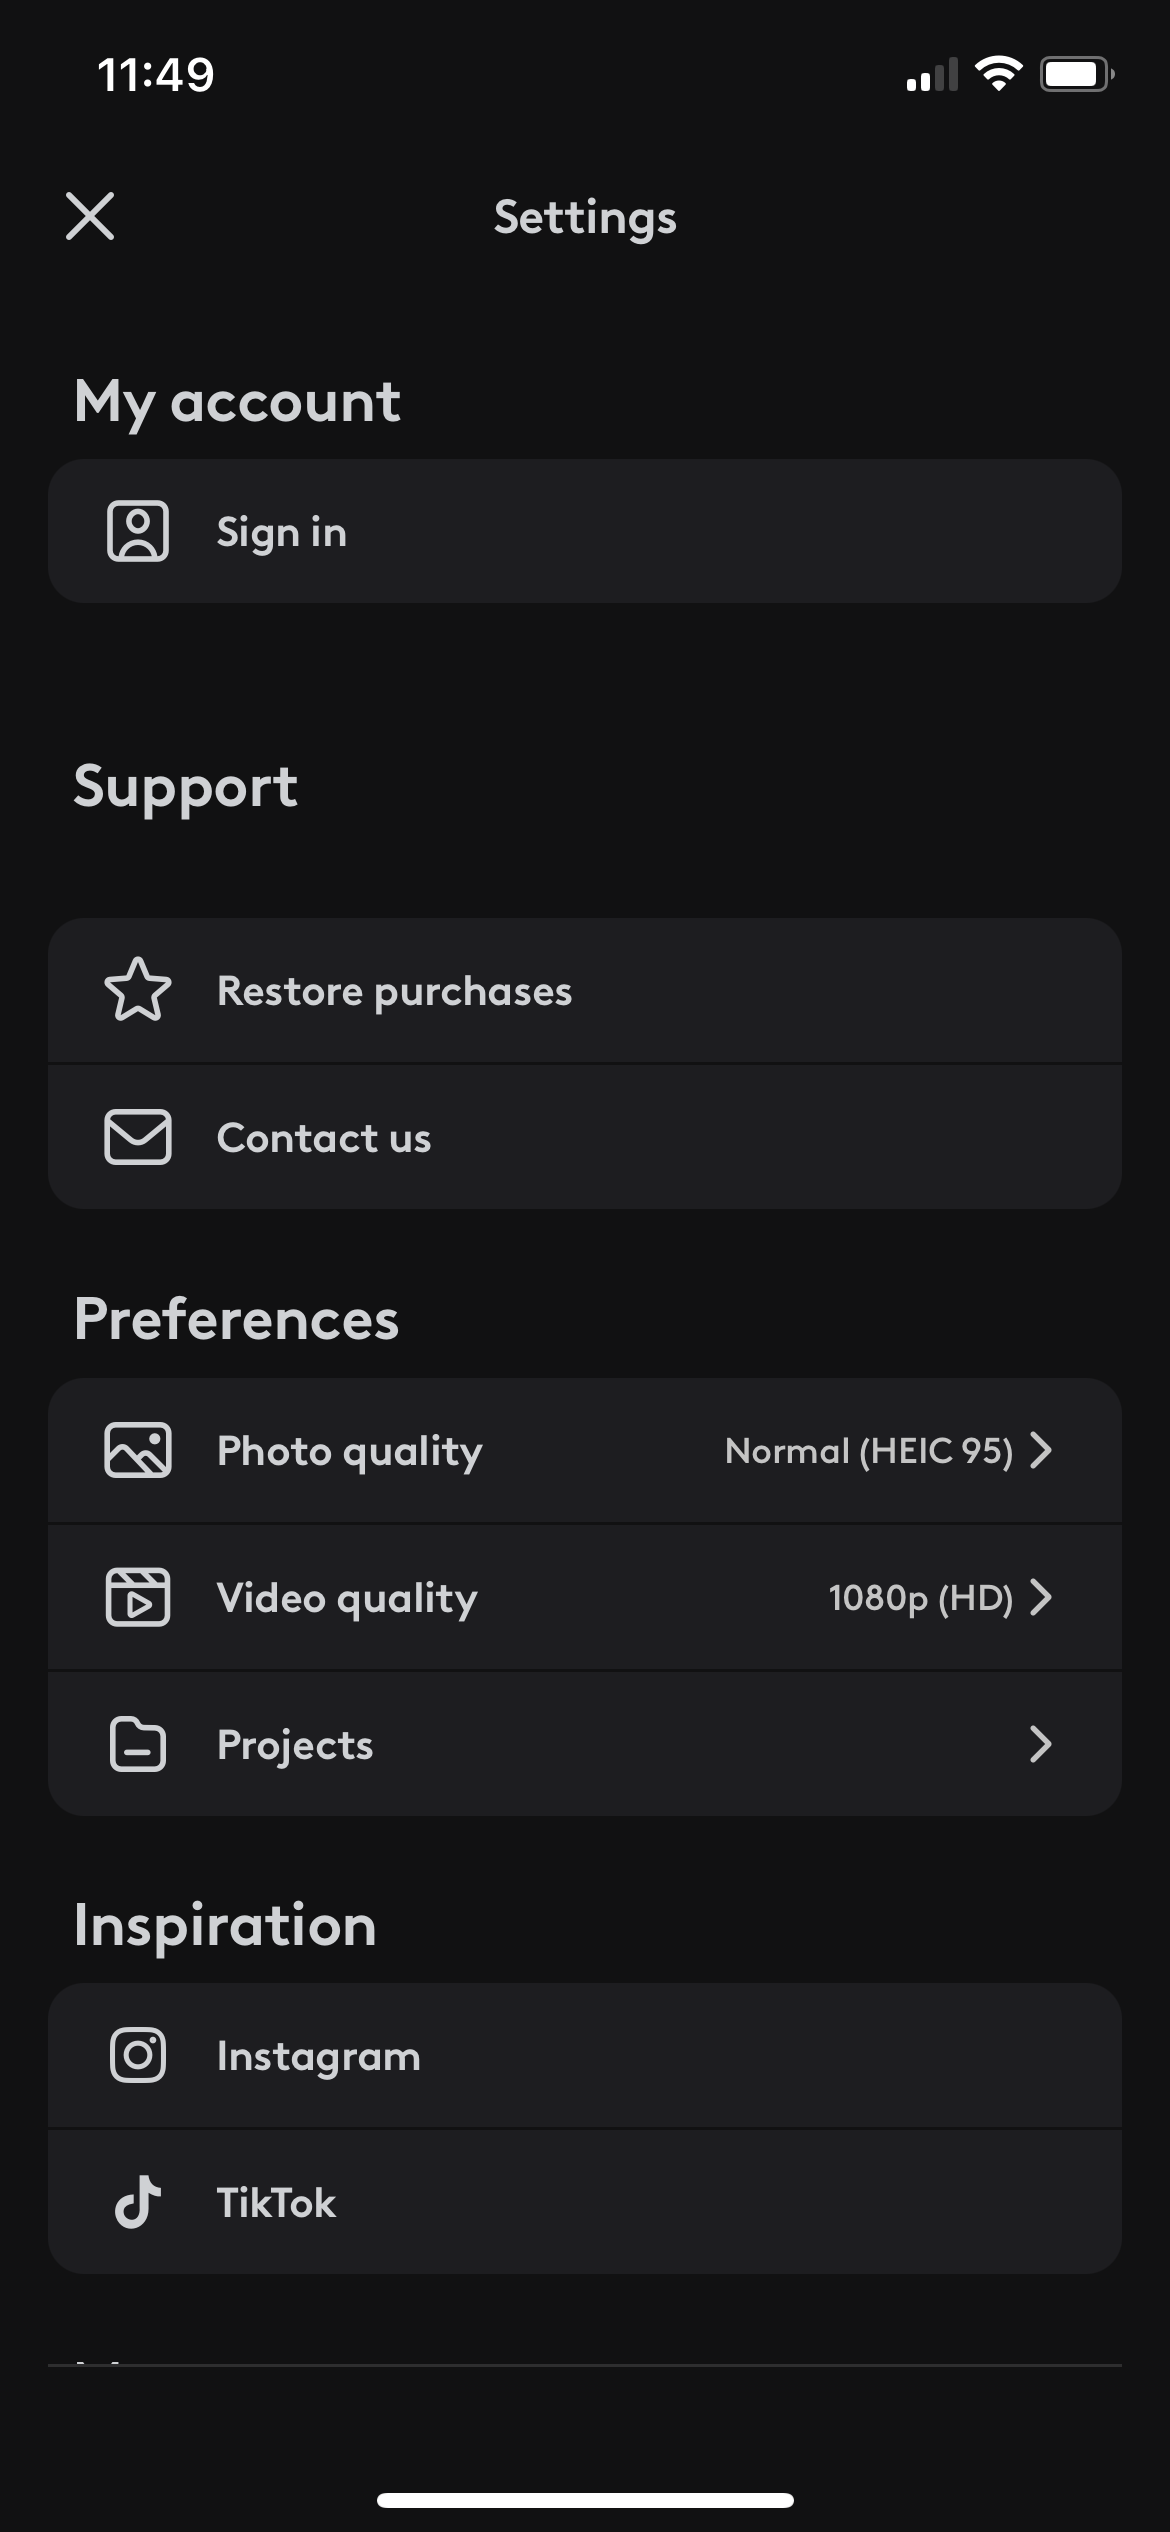Tap the Video quality clapper icon

click(x=138, y=1597)
